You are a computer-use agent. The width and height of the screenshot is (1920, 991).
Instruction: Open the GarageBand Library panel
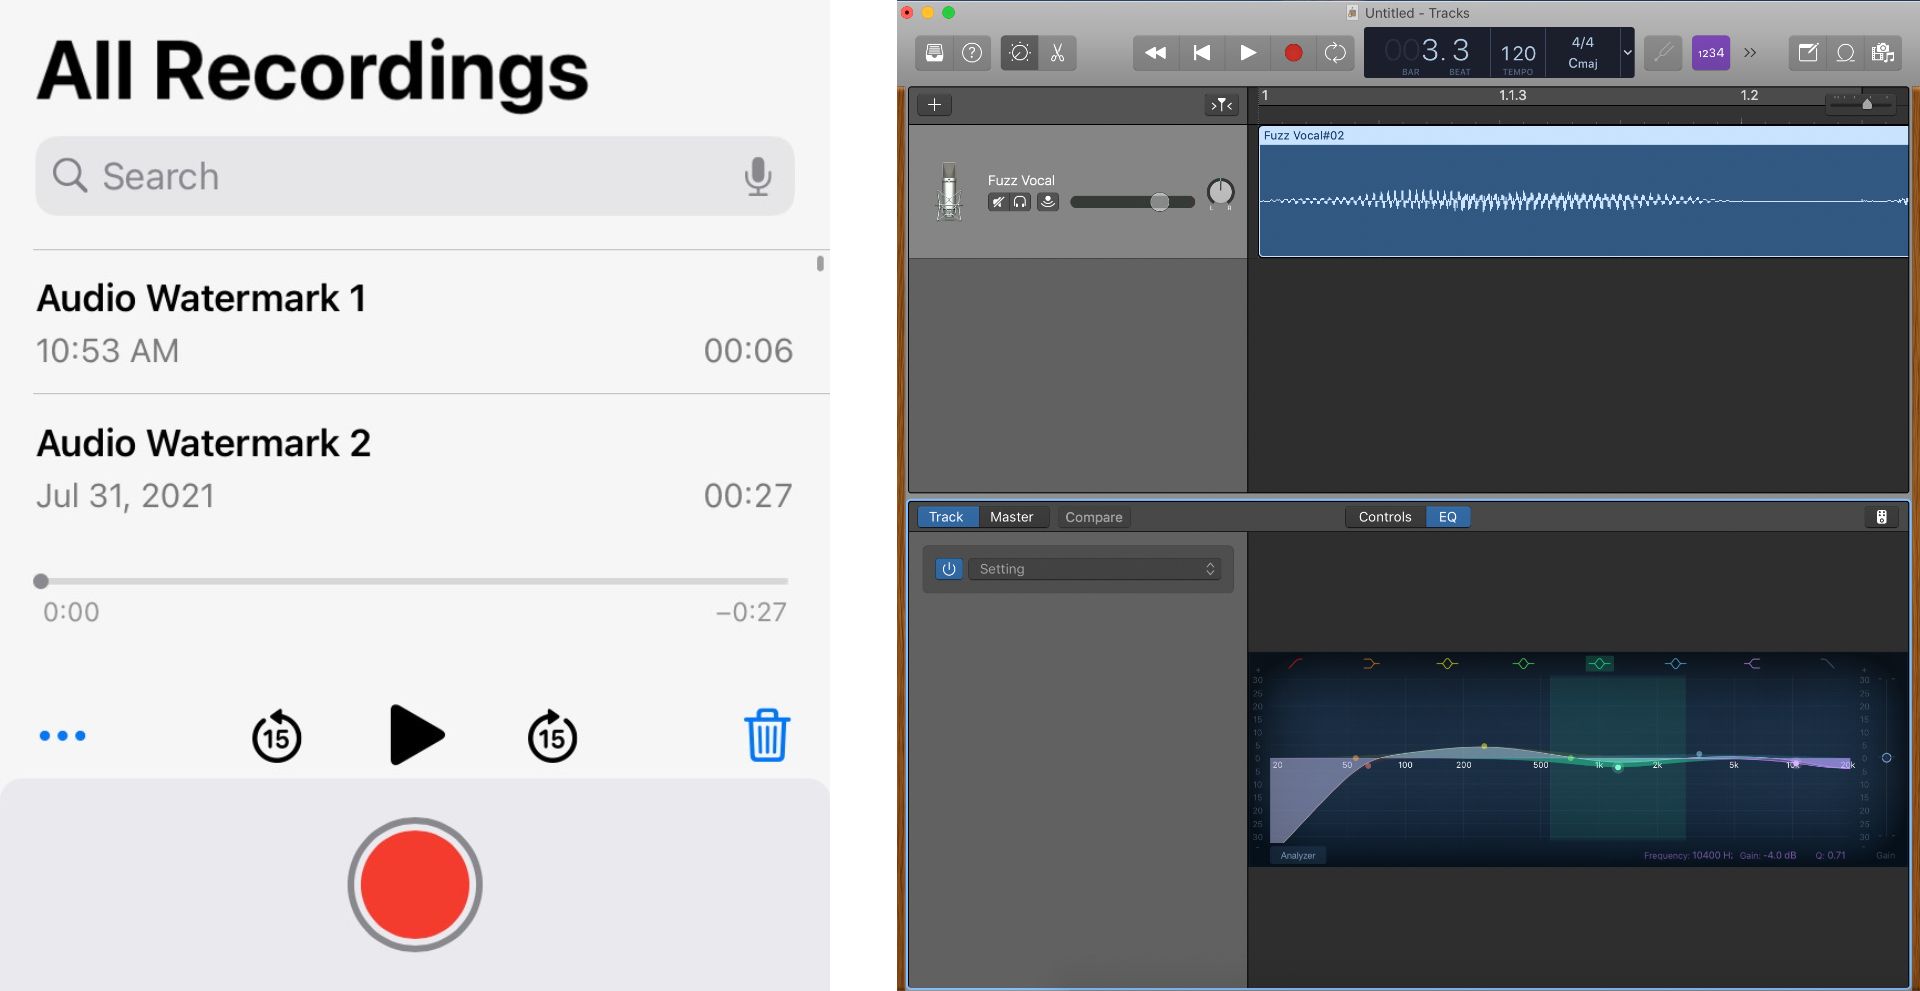pos(934,53)
